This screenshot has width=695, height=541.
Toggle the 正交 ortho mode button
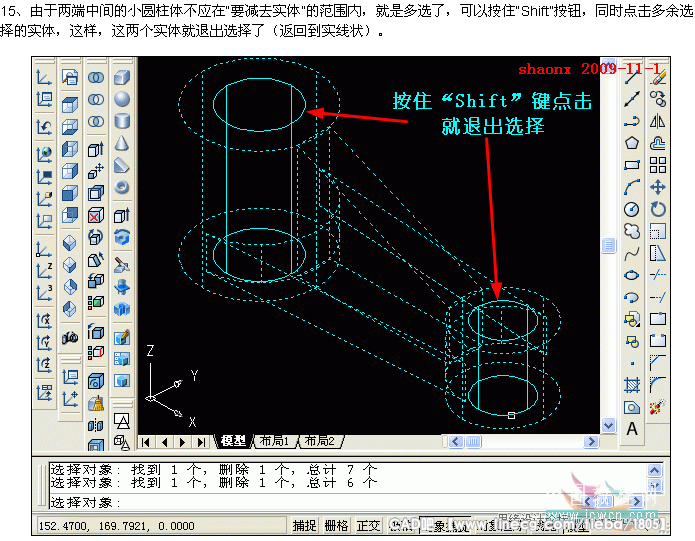pos(368,526)
